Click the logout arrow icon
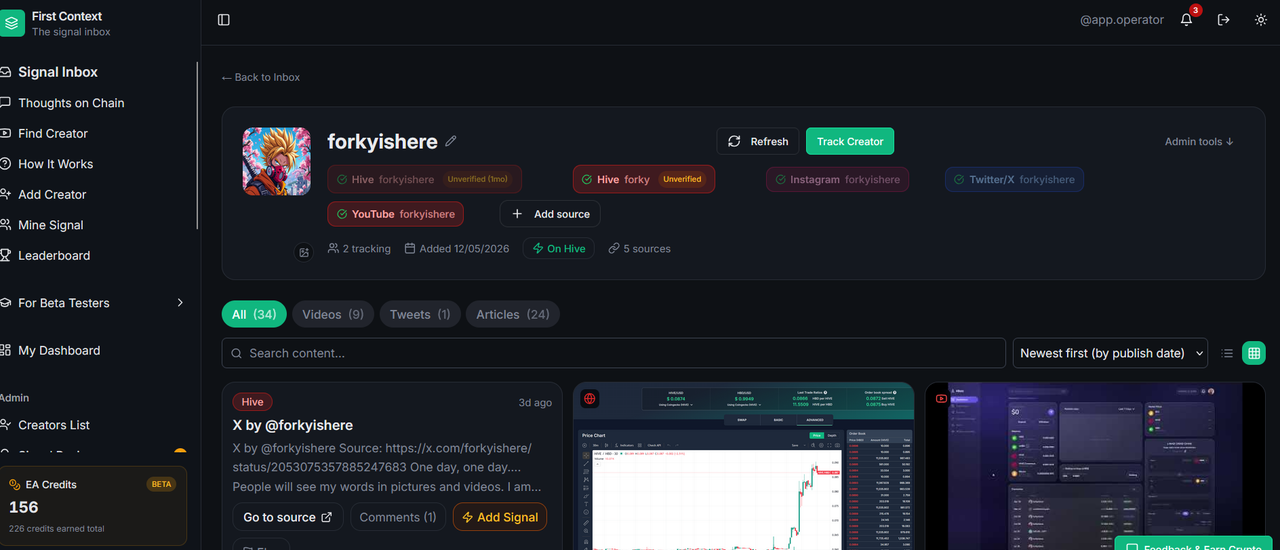 coord(1223,20)
